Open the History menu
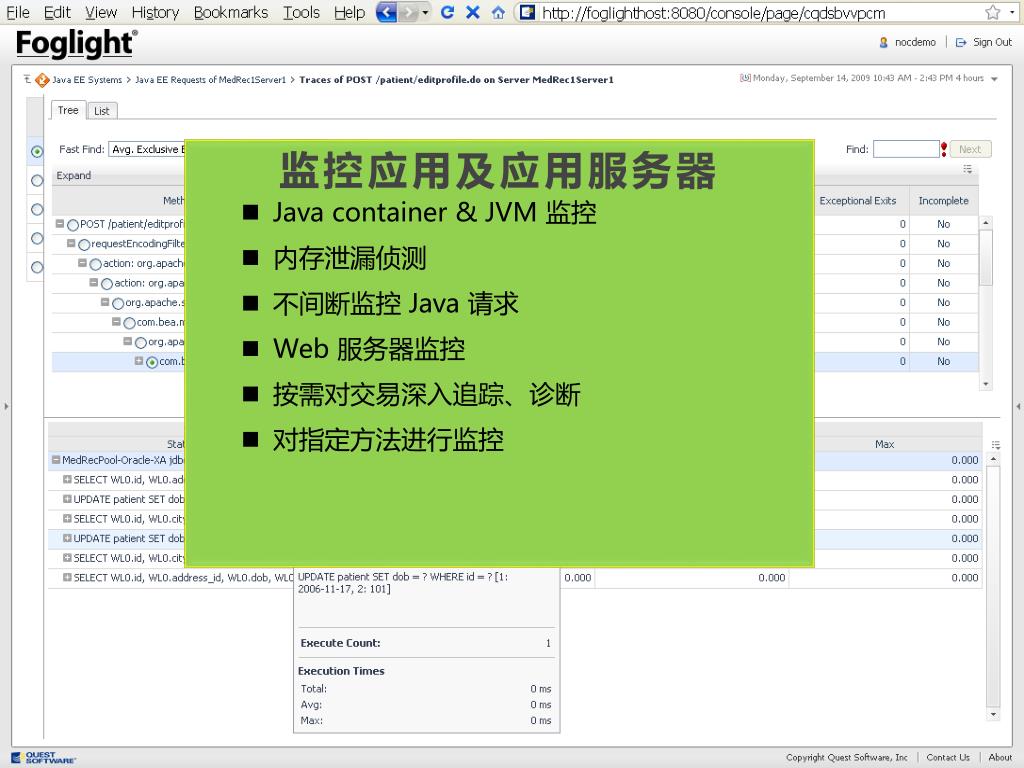Viewport: 1024px width, 768px height. [x=155, y=12]
